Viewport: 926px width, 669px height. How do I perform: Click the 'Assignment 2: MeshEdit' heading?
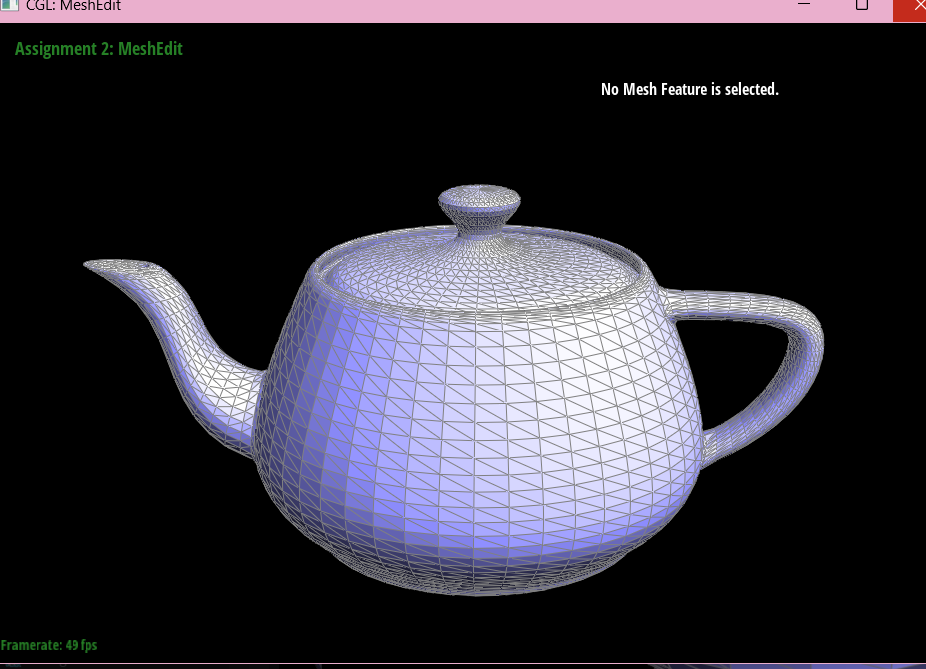(99, 48)
